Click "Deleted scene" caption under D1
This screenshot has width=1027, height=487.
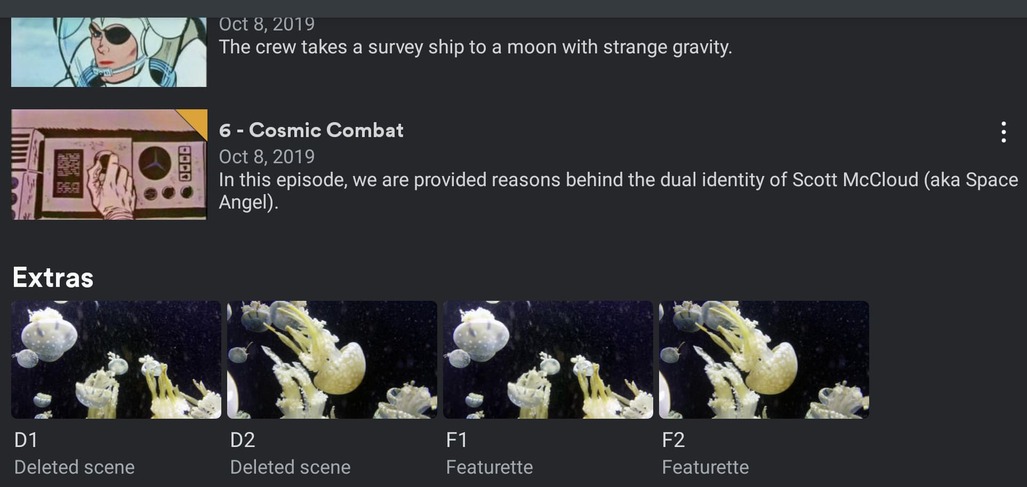pos(74,467)
